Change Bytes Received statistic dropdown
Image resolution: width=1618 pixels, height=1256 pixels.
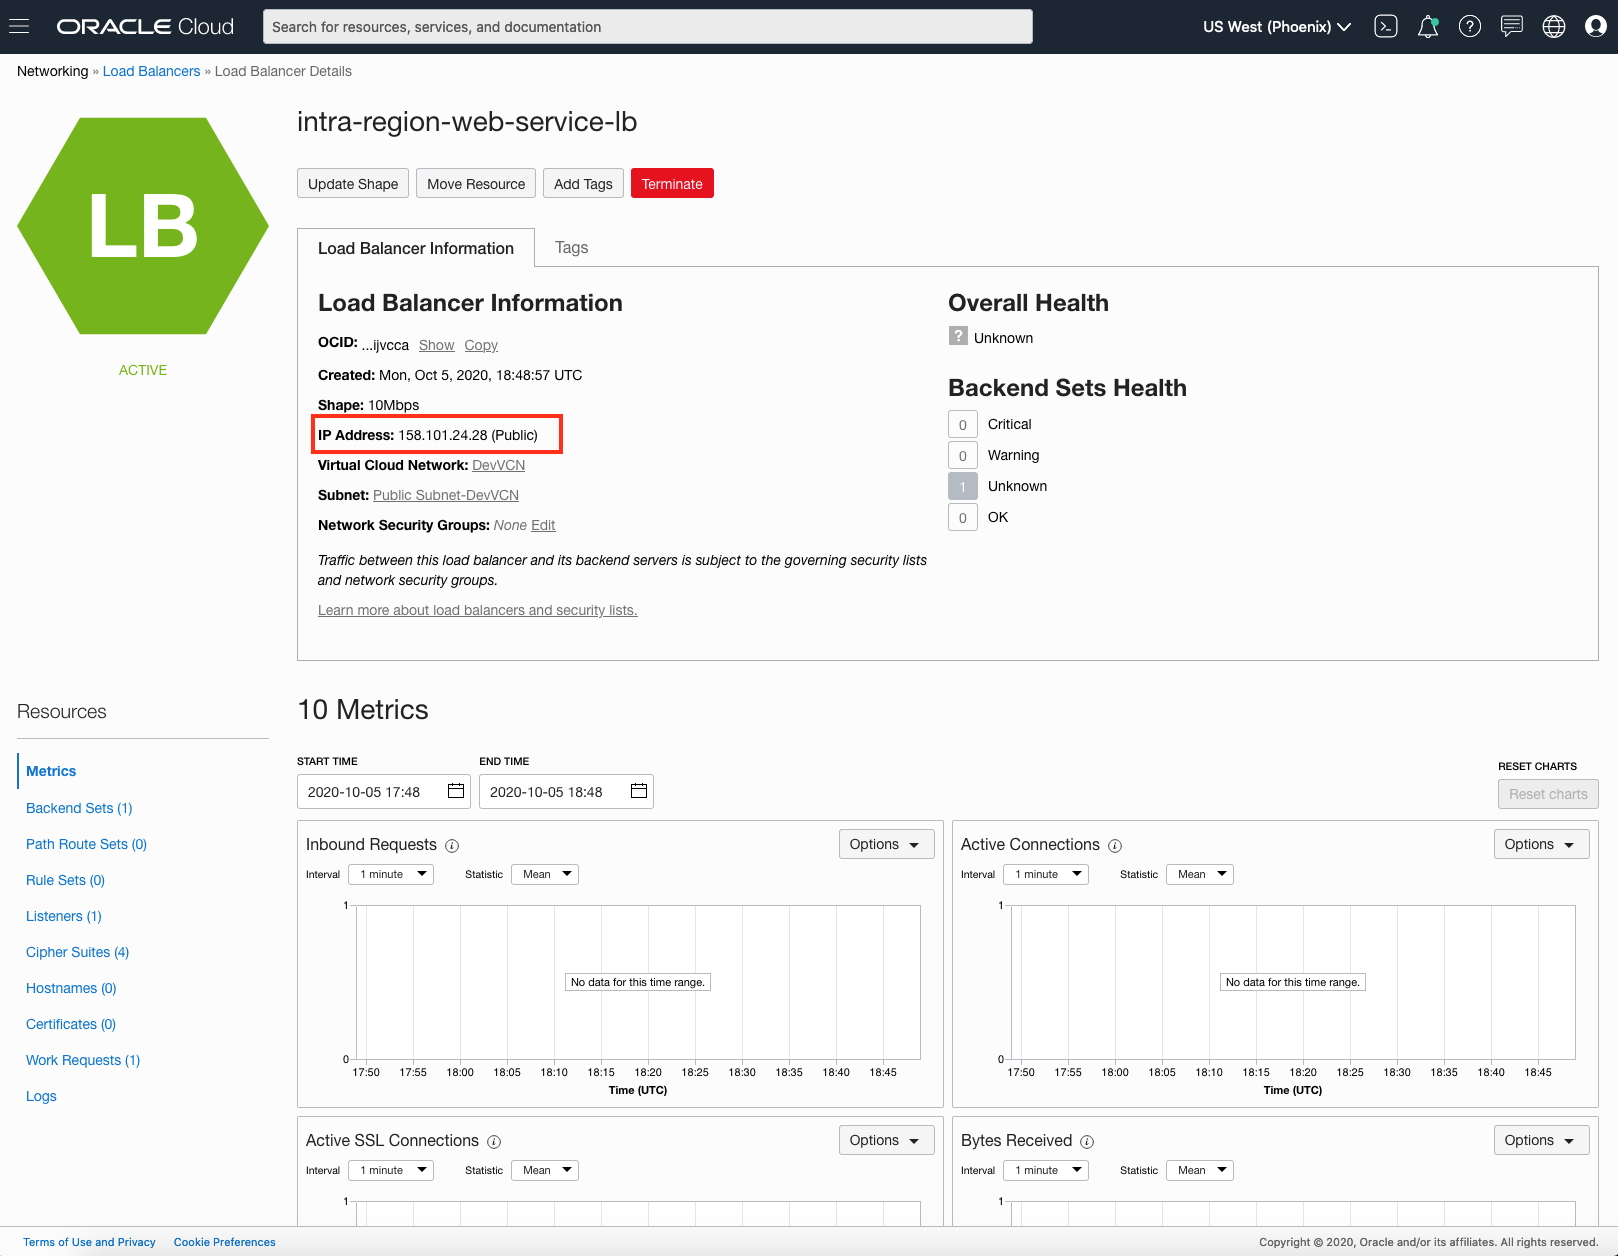(1200, 1170)
